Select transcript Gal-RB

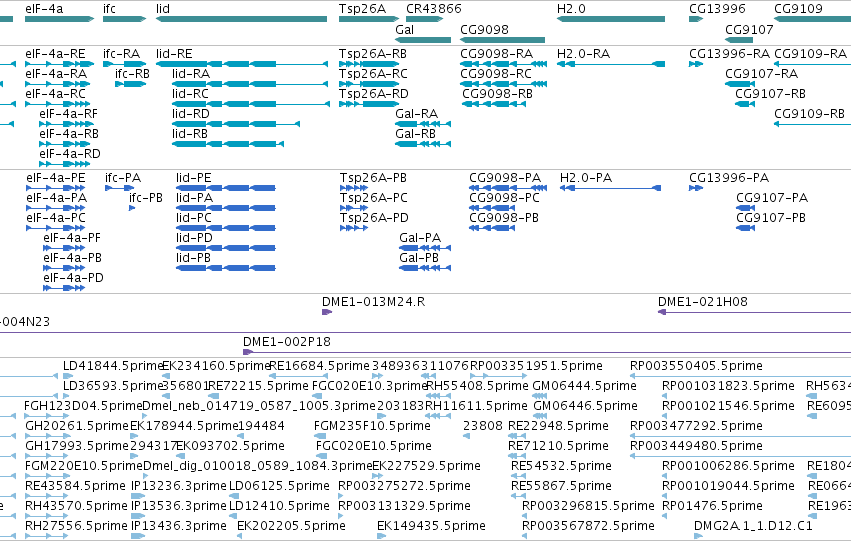[x=415, y=133]
